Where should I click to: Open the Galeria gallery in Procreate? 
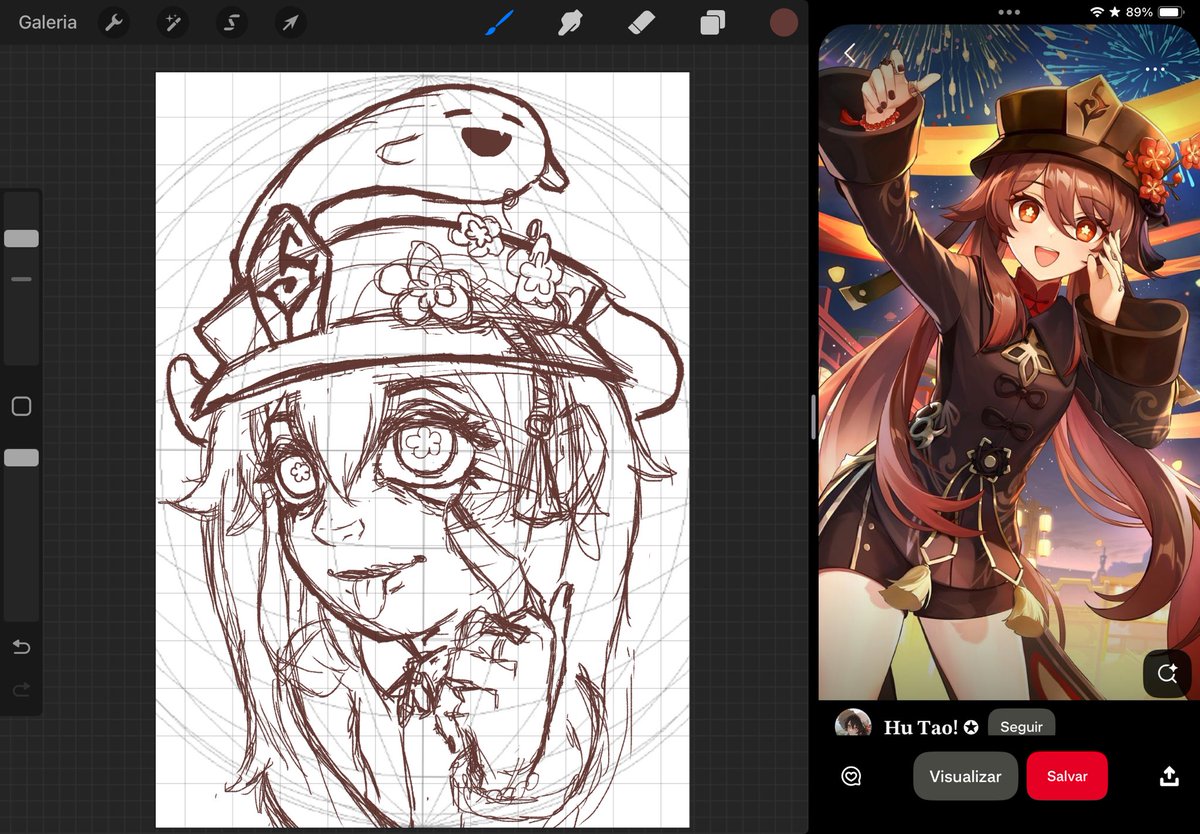tap(47, 22)
